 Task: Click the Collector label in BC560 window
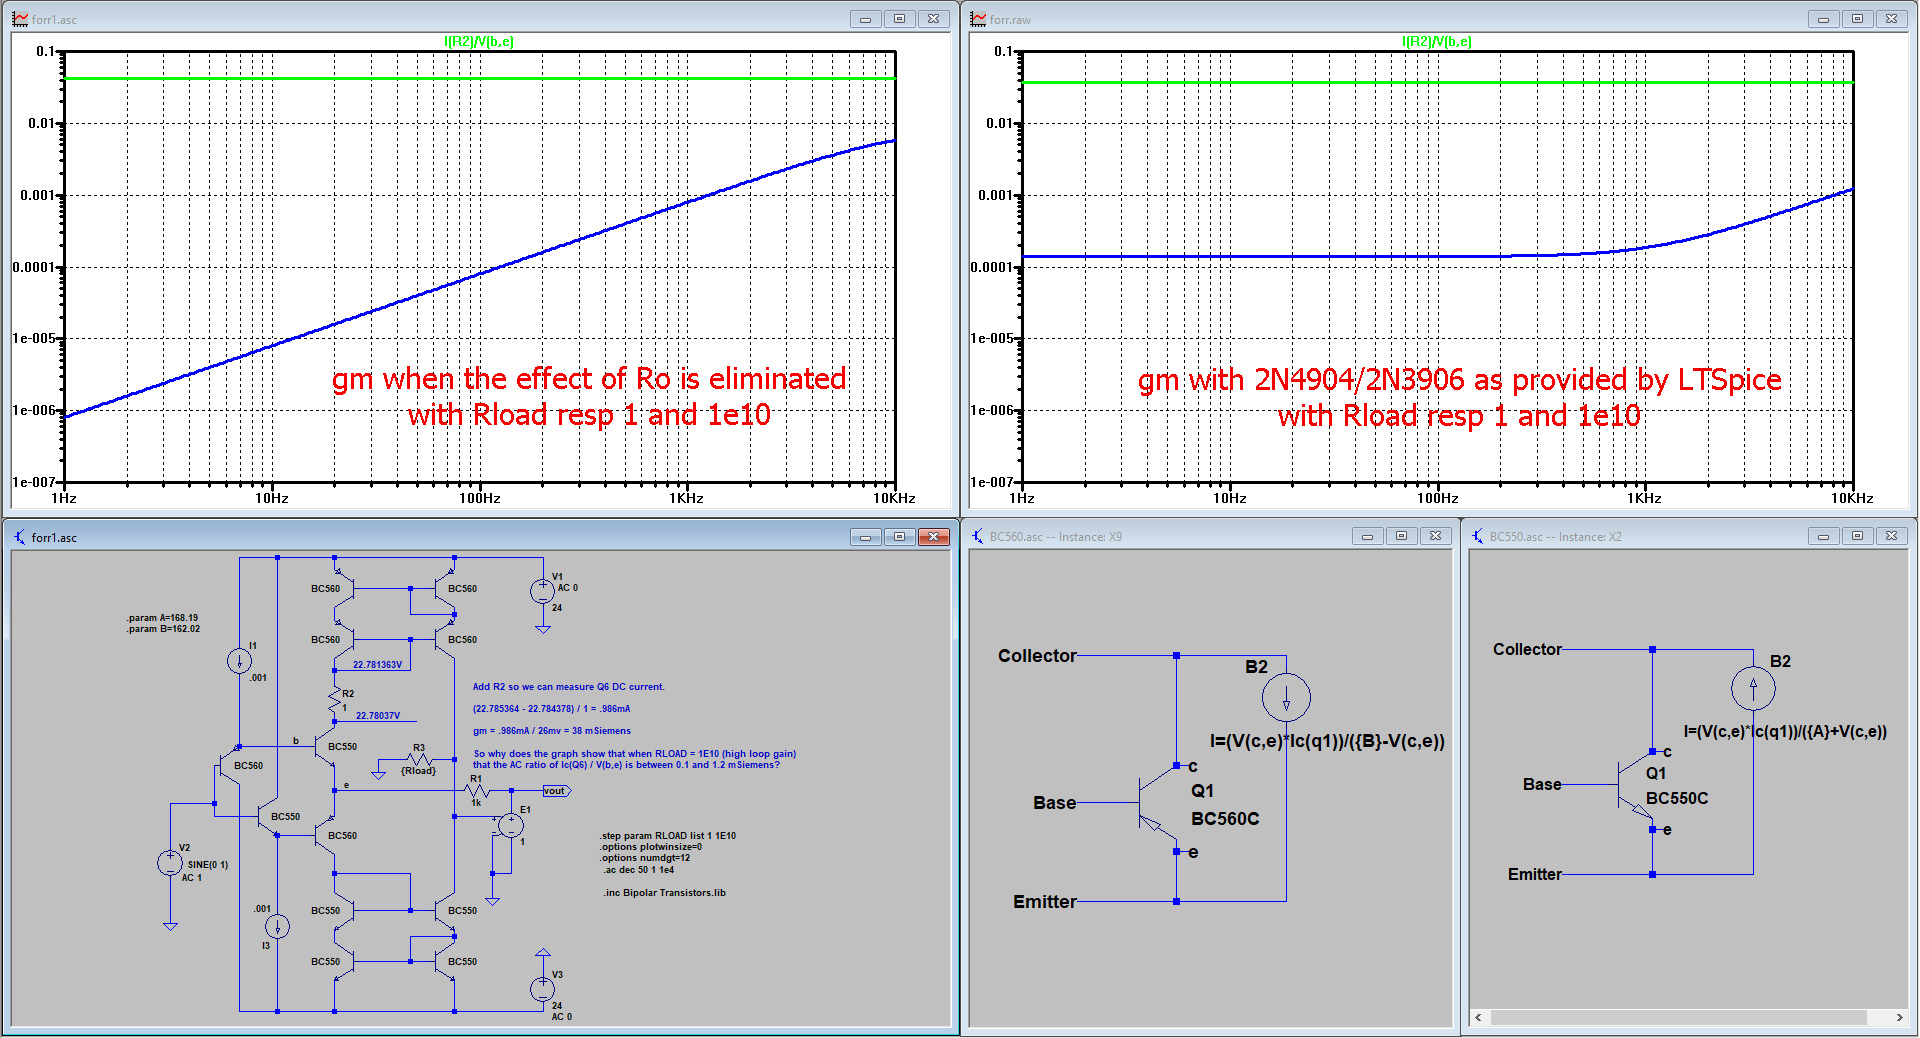coord(1037,656)
